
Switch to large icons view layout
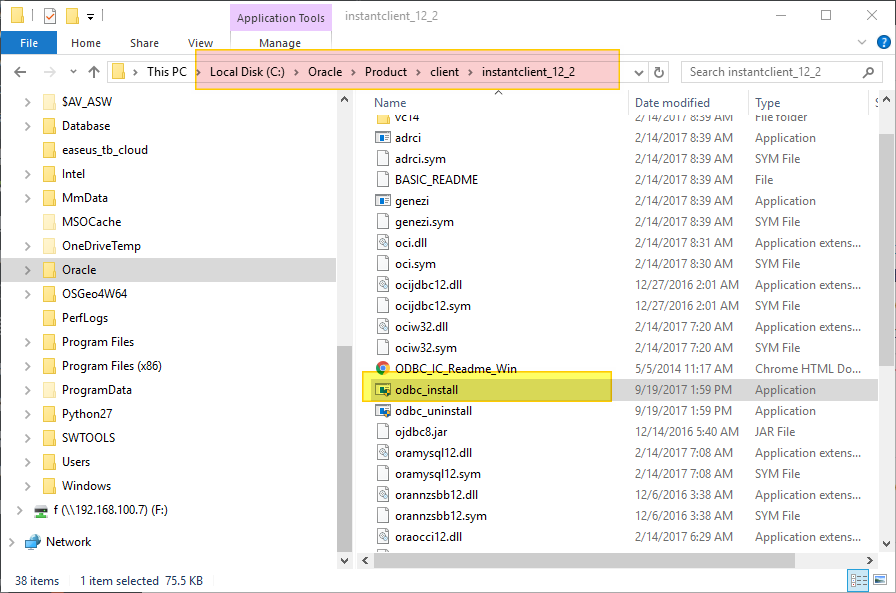pos(880,580)
